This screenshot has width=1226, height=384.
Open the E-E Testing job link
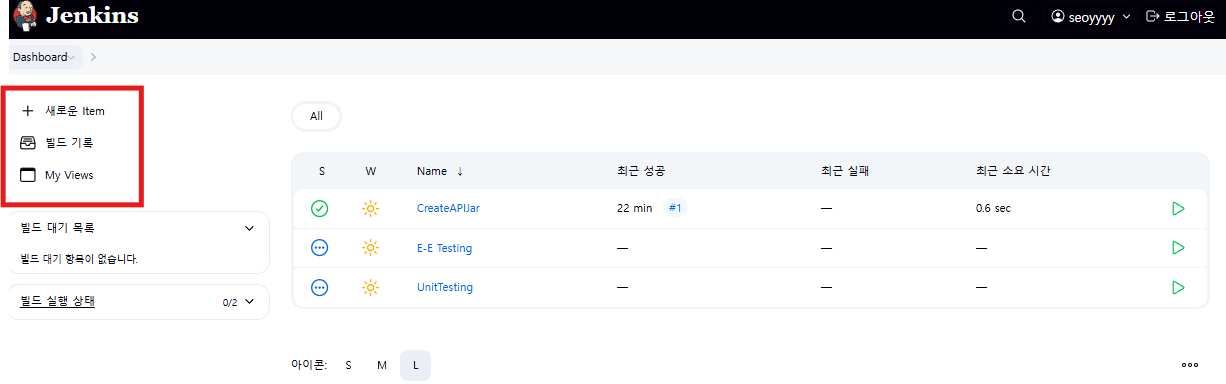point(444,248)
